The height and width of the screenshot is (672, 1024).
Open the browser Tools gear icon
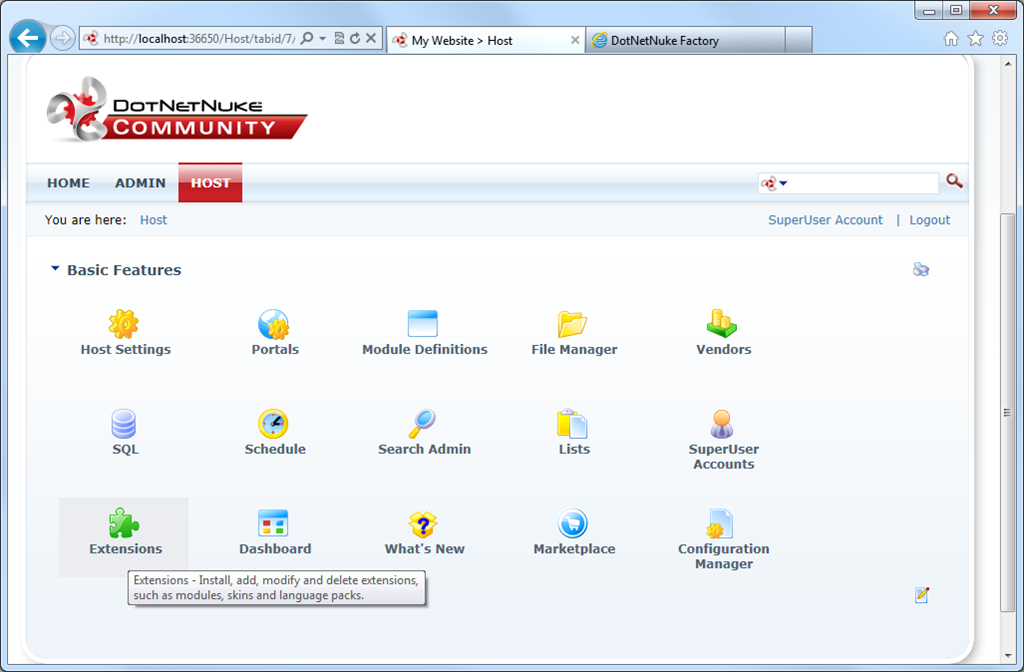(1000, 39)
